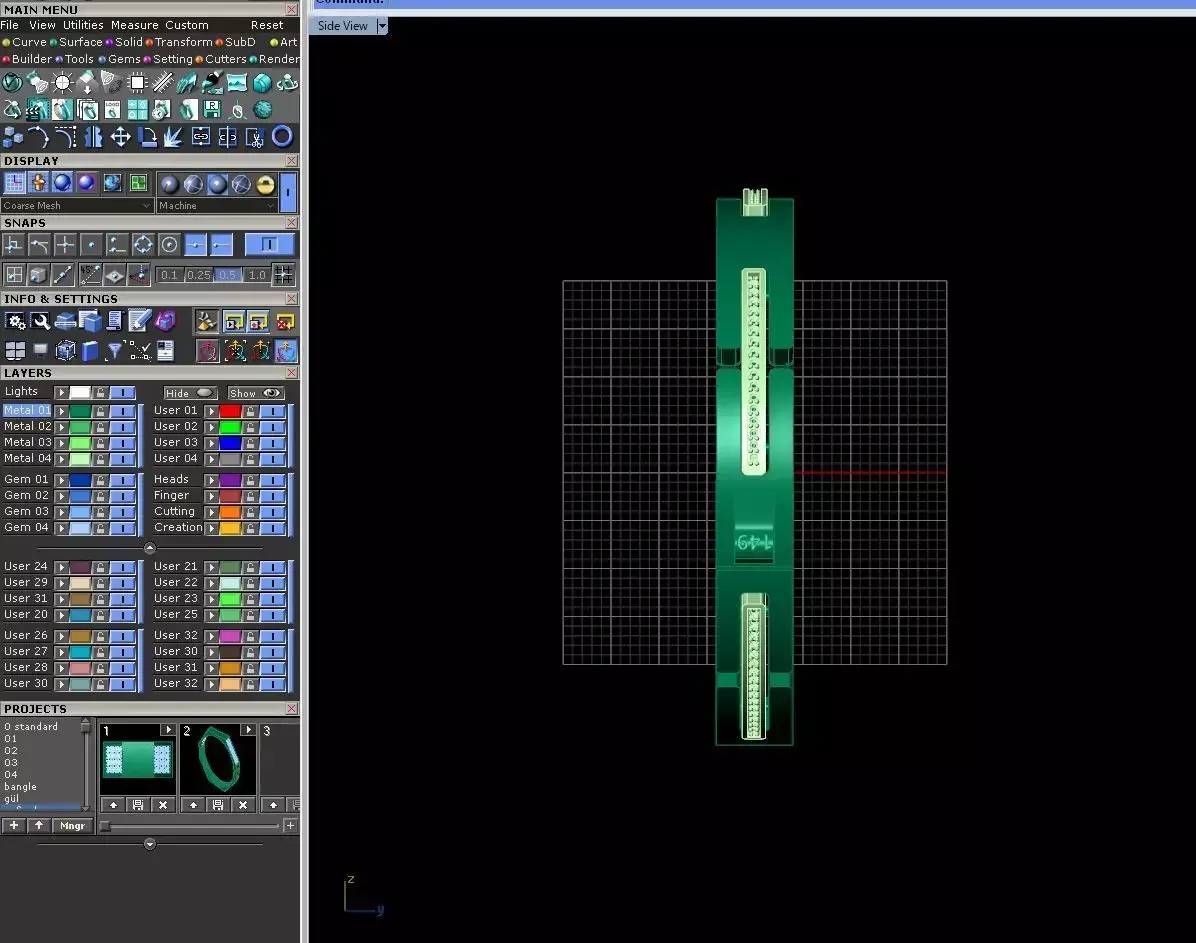Open the Measure menu
Image resolution: width=1196 pixels, height=943 pixels.
(135, 25)
